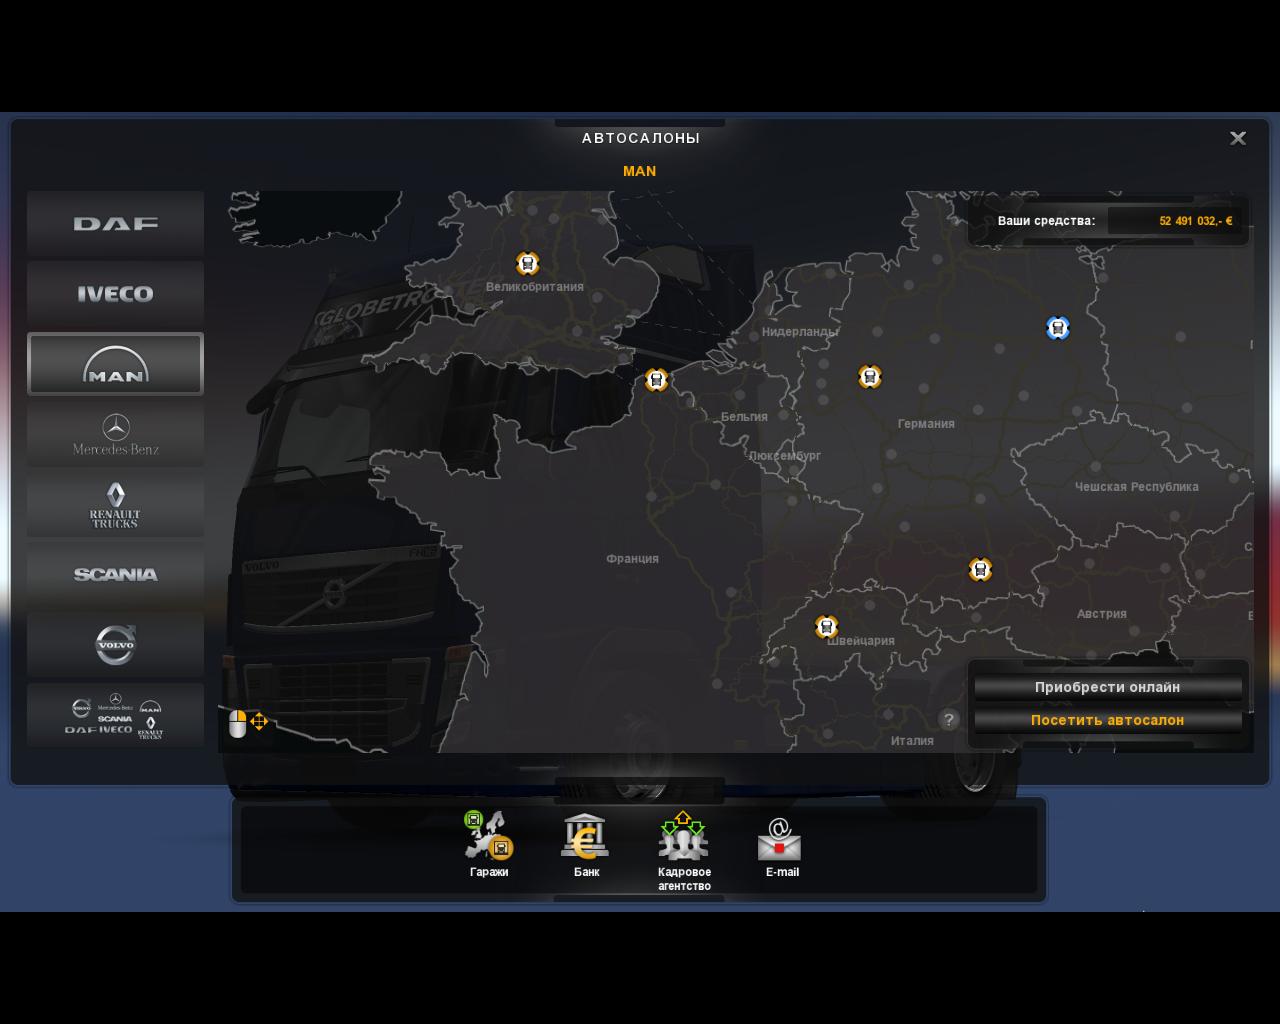Show all truck brands combined
1280x1024 pixels.
click(115, 715)
